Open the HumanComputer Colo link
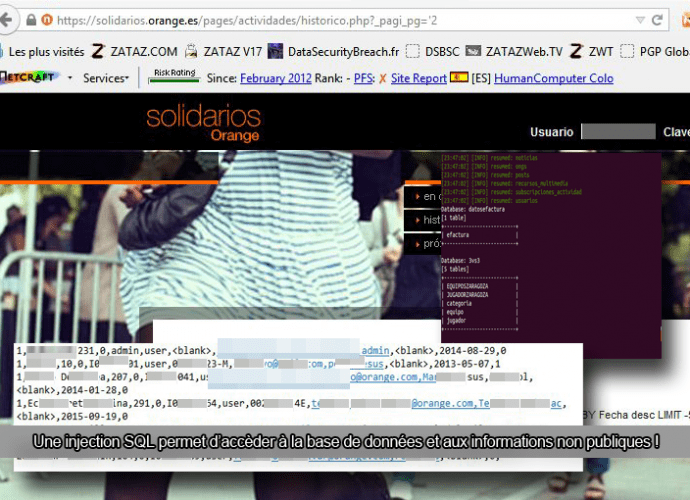The width and height of the screenshot is (690, 500). point(554,78)
